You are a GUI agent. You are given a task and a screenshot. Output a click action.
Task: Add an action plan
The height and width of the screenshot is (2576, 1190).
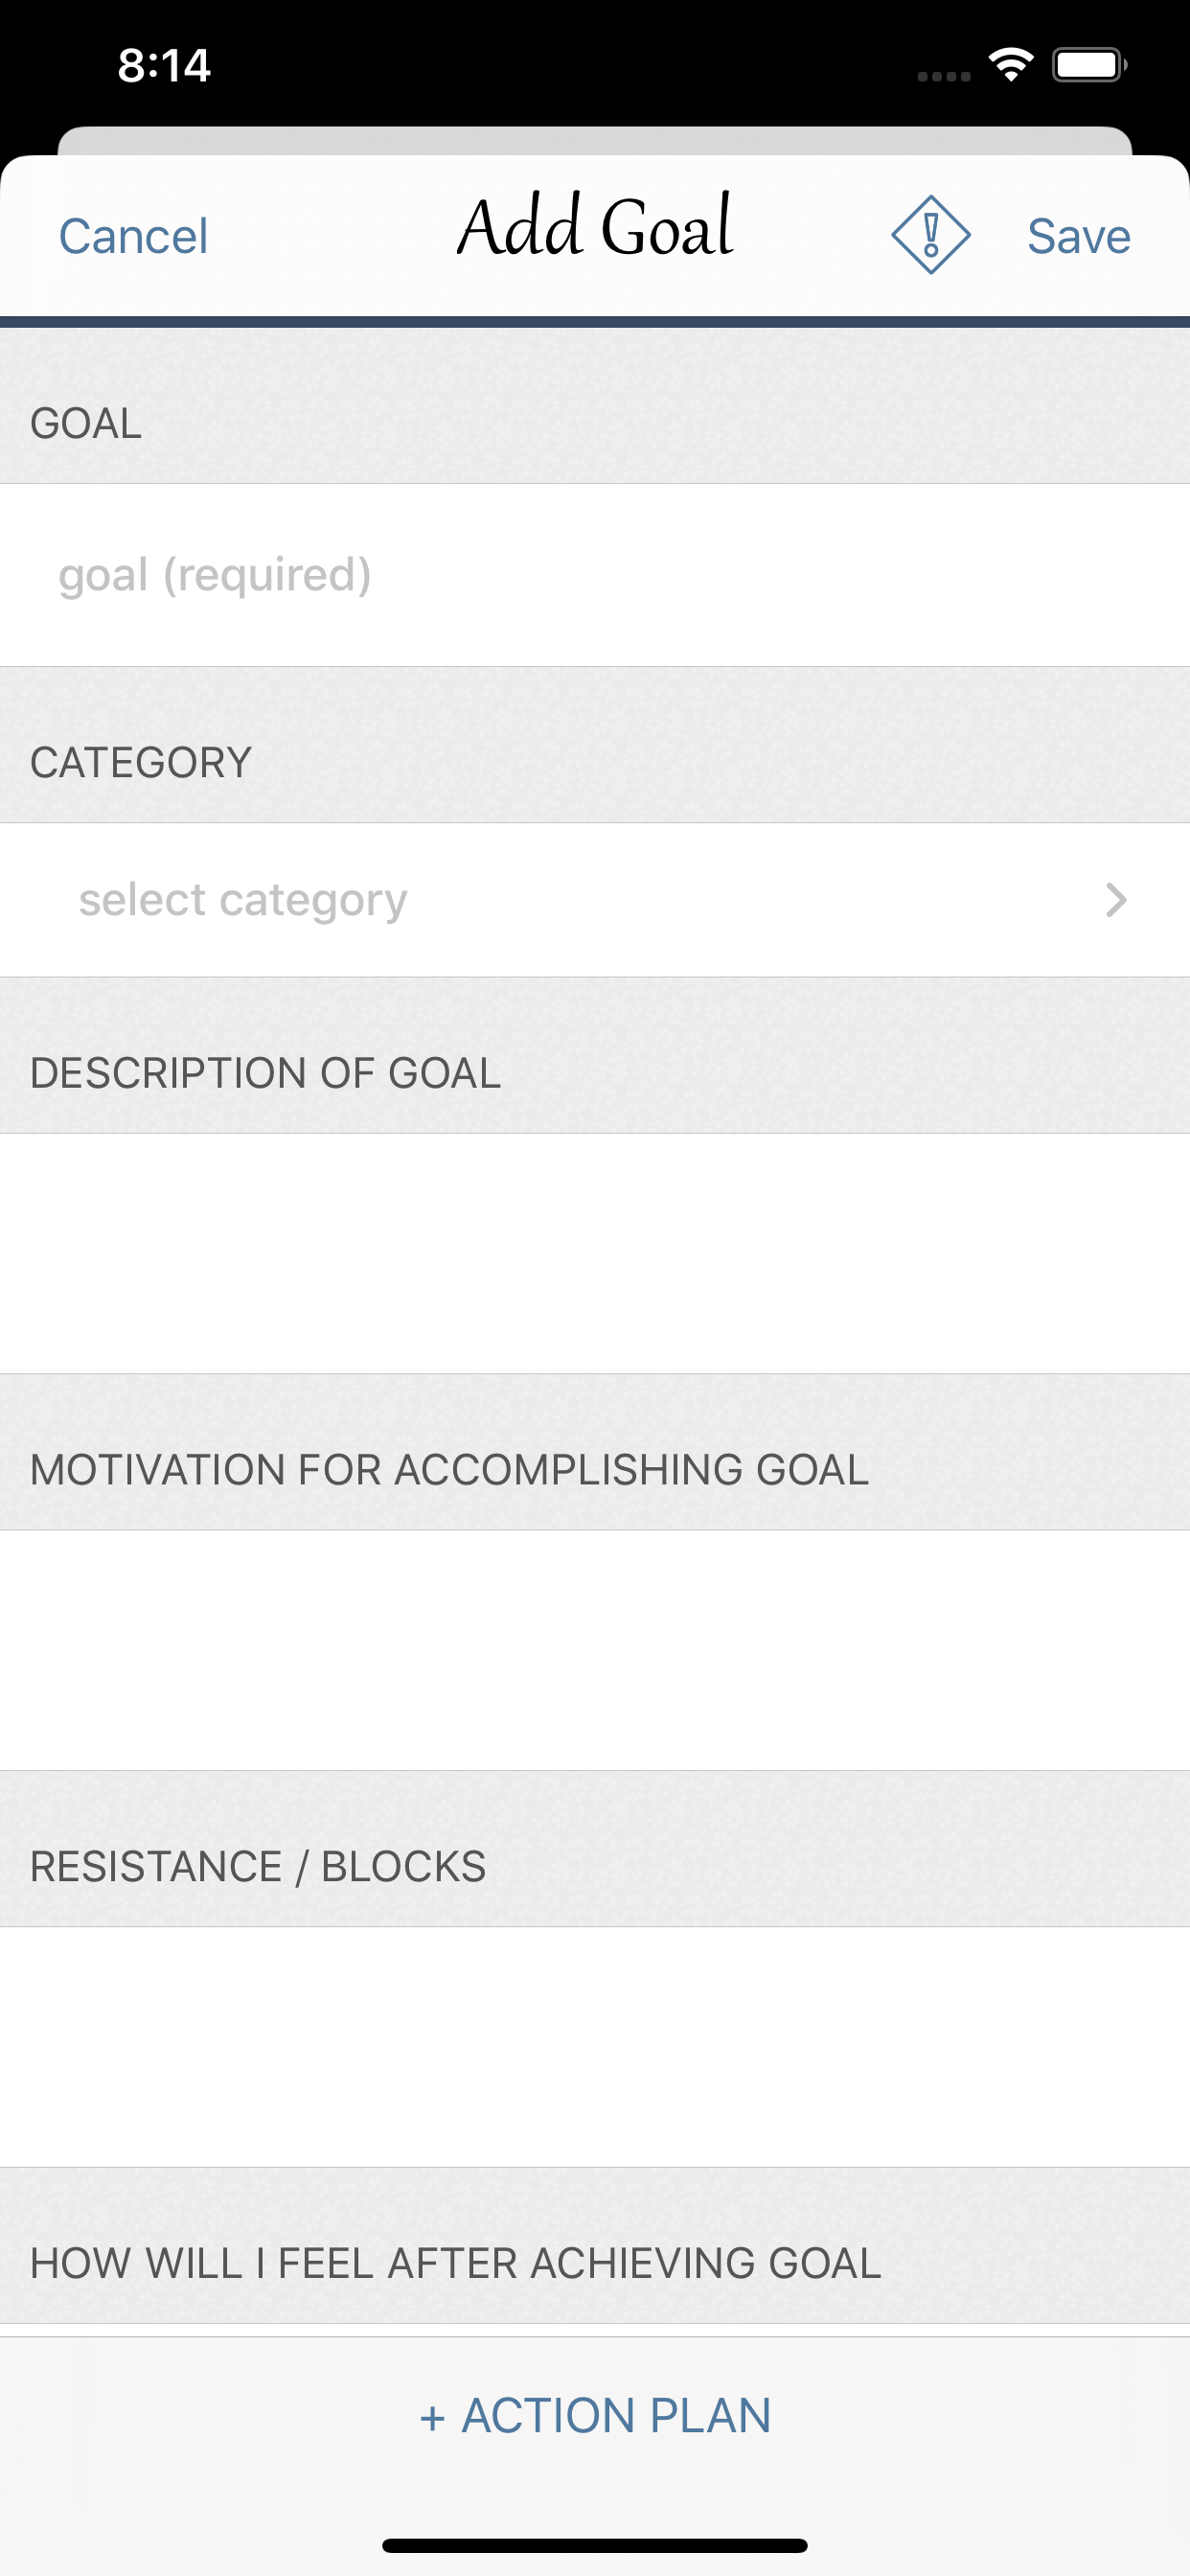point(595,2415)
